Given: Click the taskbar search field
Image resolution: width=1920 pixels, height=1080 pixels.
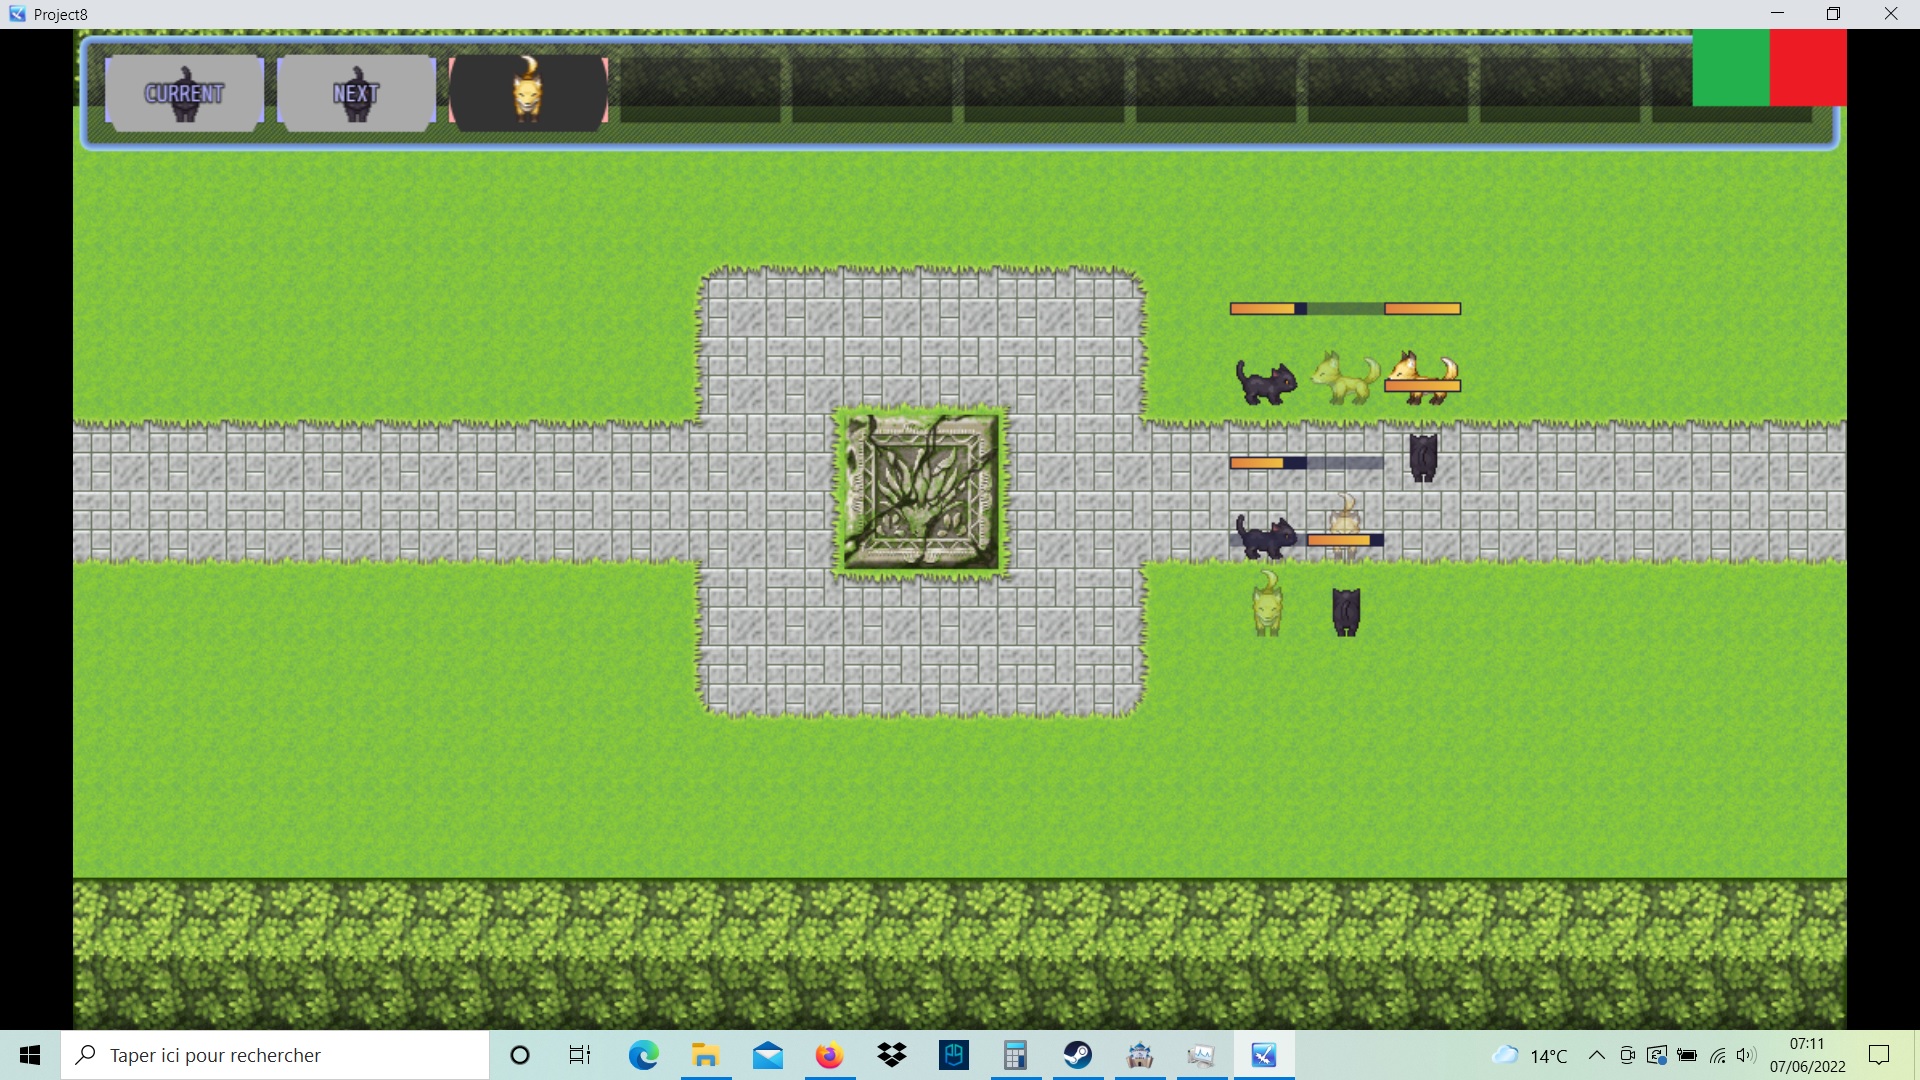Looking at the screenshot, I should point(275,1055).
